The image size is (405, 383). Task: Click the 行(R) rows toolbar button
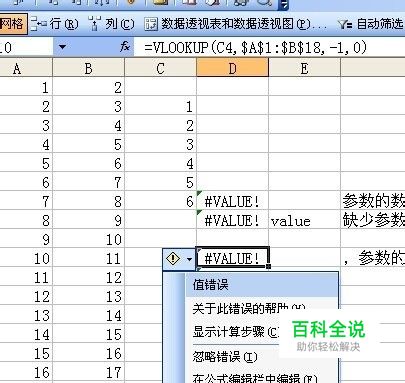point(54,24)
